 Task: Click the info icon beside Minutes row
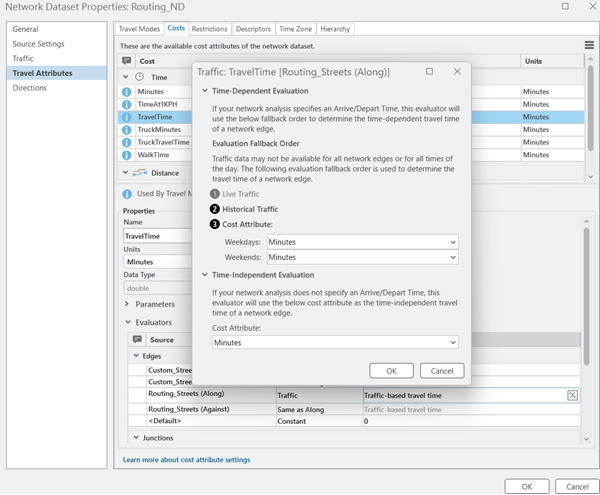click(x=126, y=92)
